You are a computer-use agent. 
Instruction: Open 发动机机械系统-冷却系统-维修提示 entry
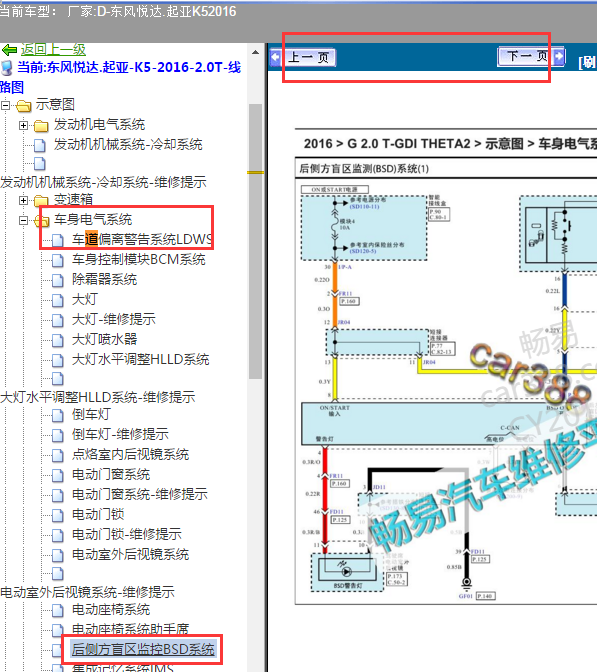[x=103, y=182]
